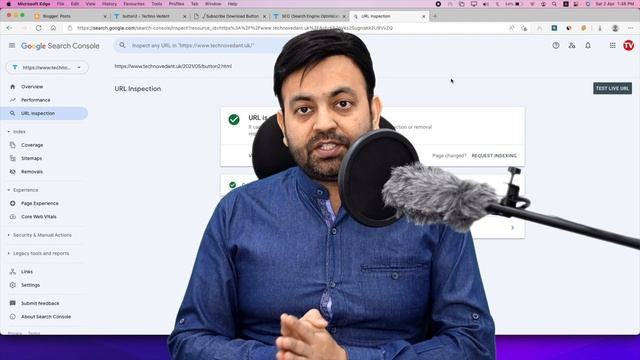The width and height of the screenshot is (640, 360).
Task: Open the Search Console hamburger menu
Action: [12, 46]
